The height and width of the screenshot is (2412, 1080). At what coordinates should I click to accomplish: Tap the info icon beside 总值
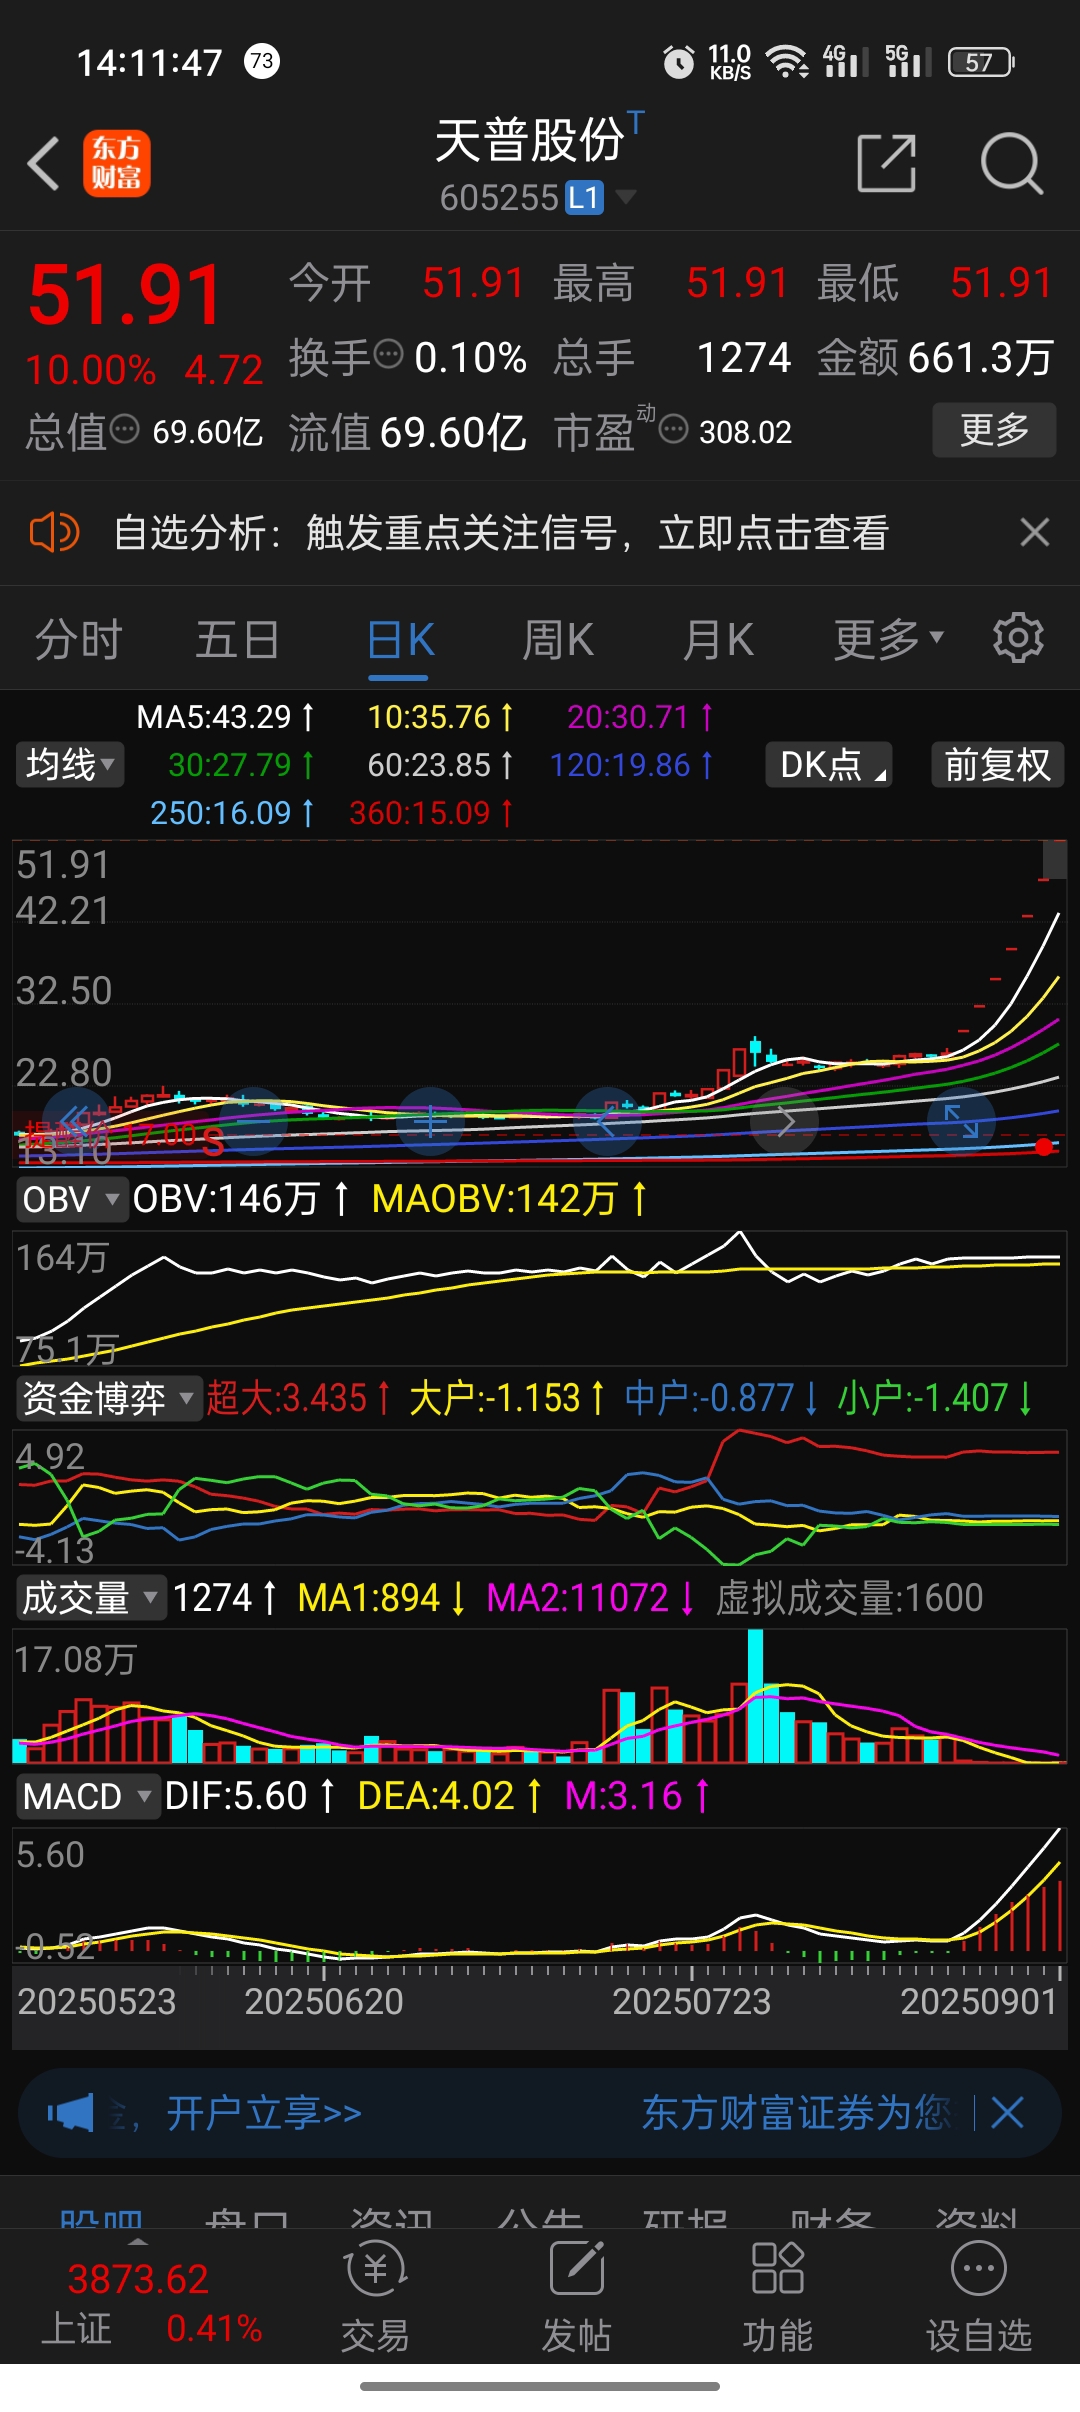coord(124,429)
